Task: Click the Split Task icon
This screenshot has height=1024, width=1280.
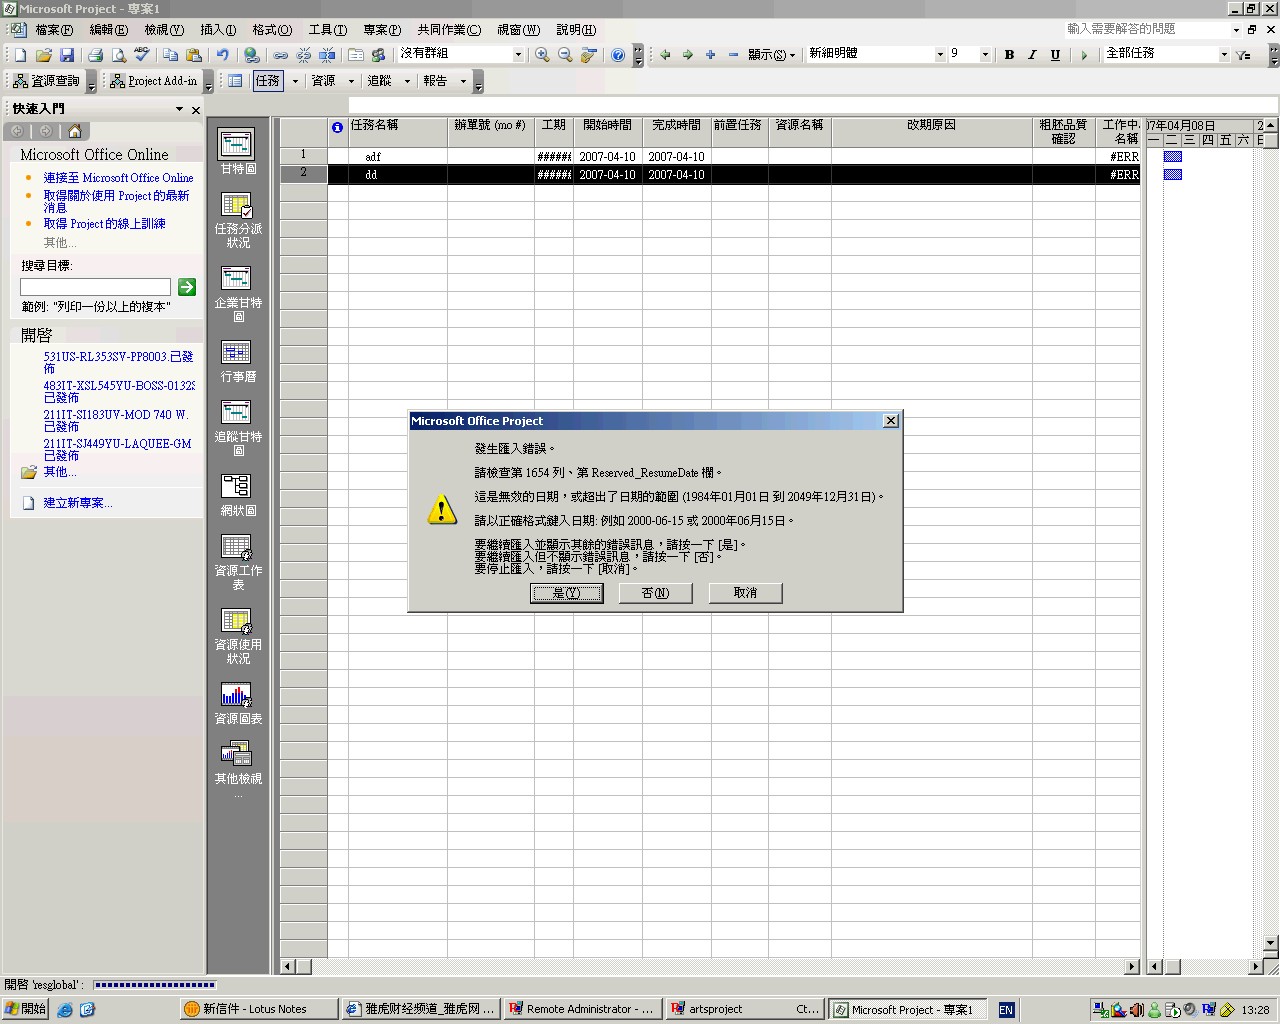Action: tap(326, 55)
